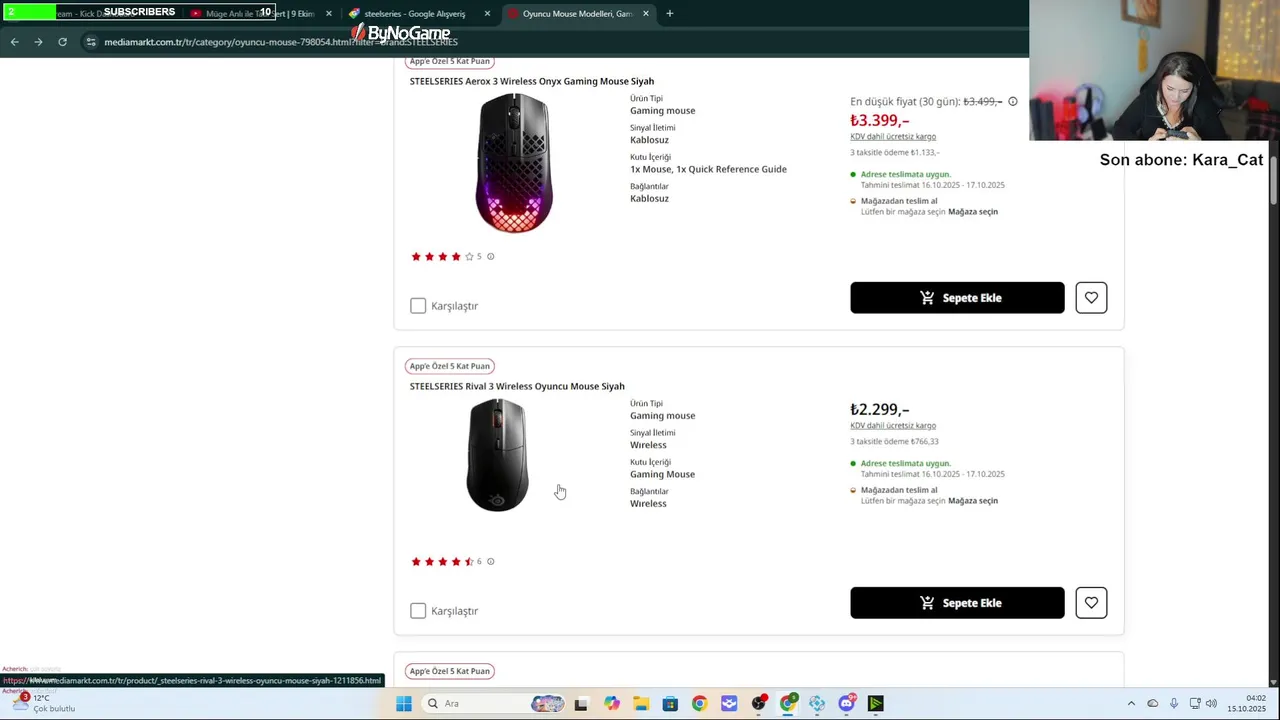Add Aerox 3 Wireless to cart
Viewport: 1280px width, 720px height.
(957, 298)
